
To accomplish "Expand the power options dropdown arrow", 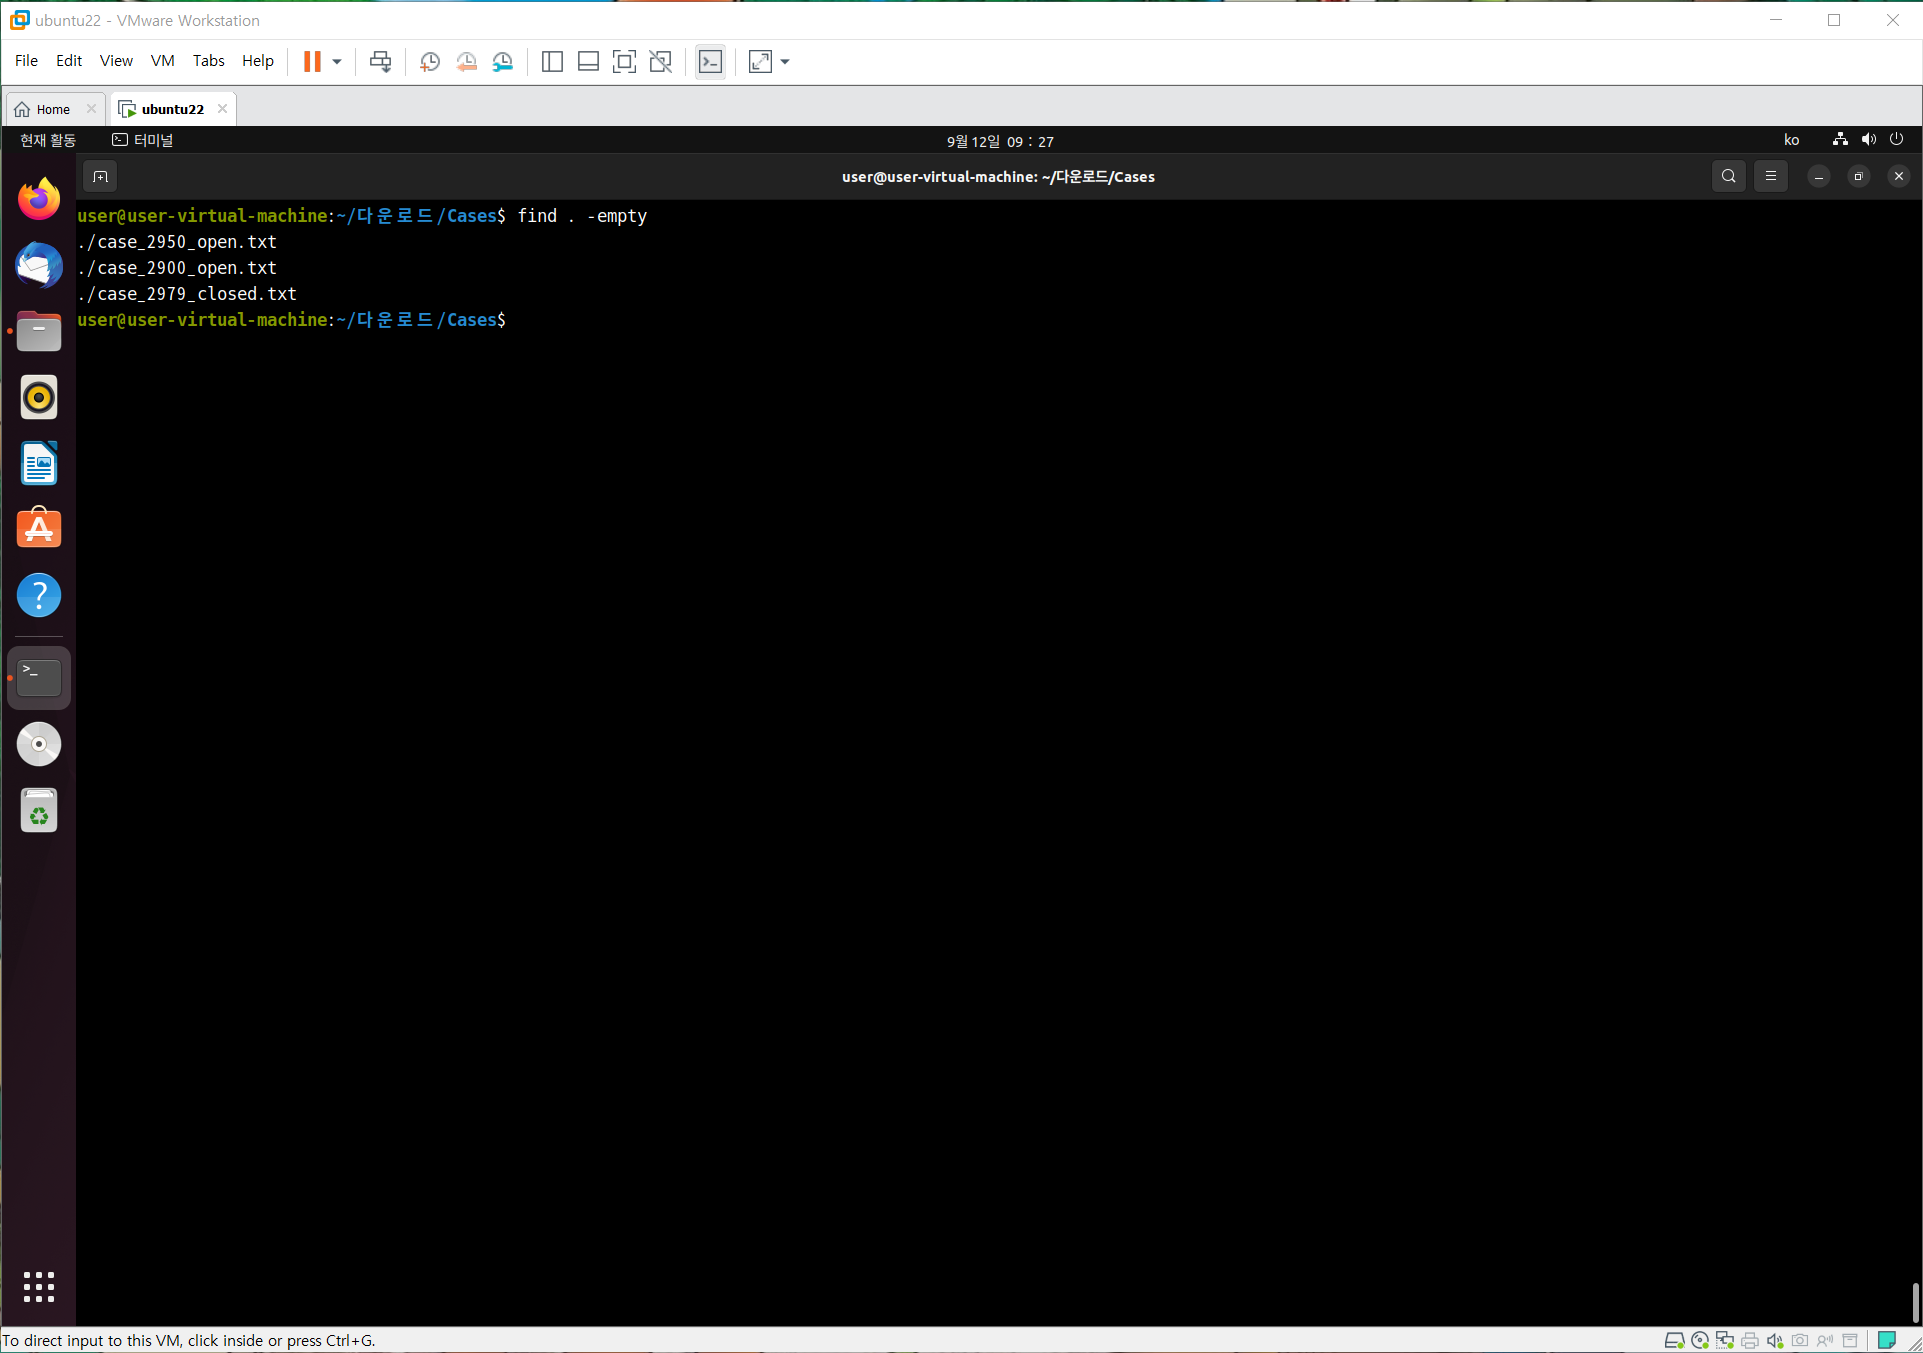I will coord(337,62).
